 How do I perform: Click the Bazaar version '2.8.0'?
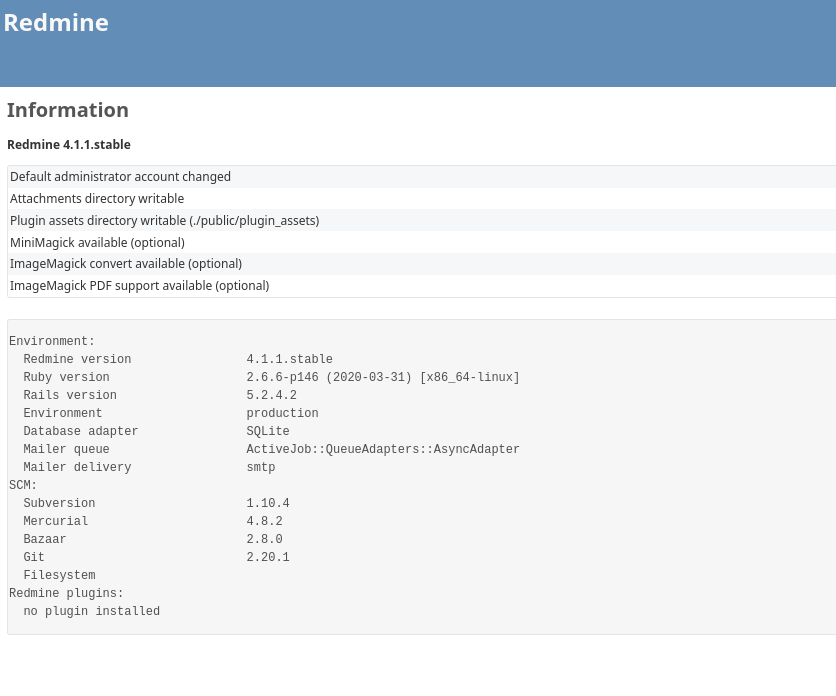264,539
